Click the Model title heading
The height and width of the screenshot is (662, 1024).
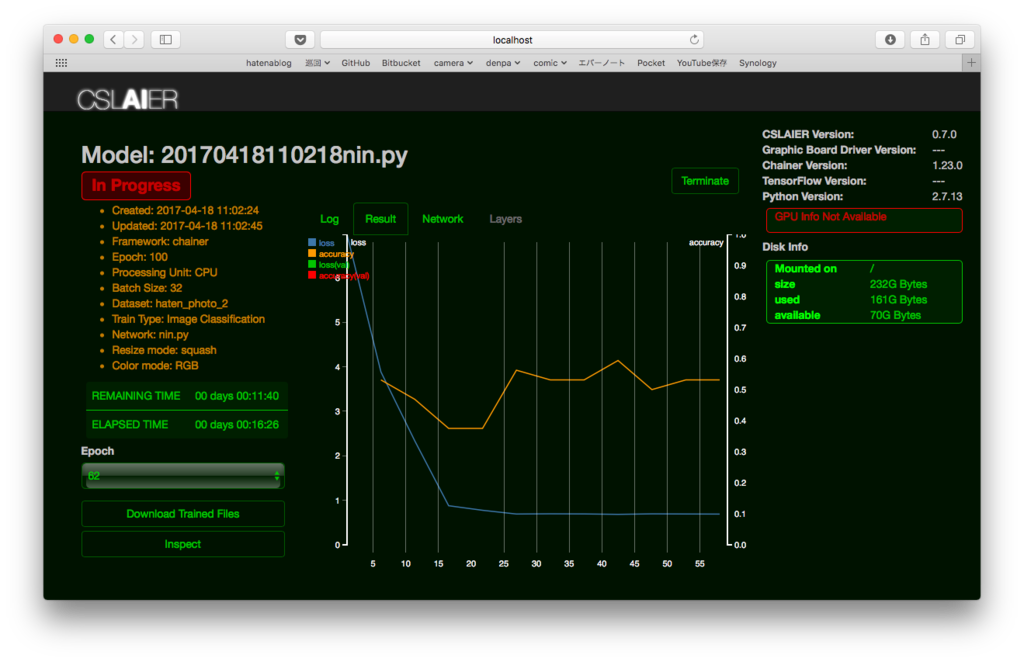[244, 155]
